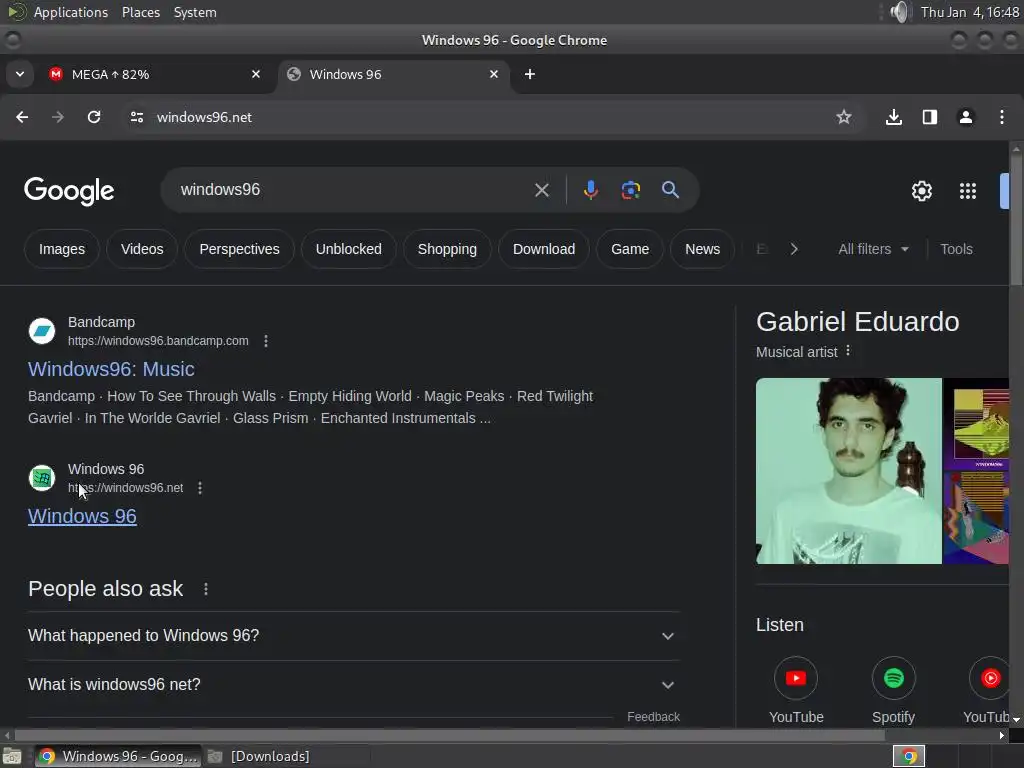Expand What is windows96 net?

coord(353,684)
